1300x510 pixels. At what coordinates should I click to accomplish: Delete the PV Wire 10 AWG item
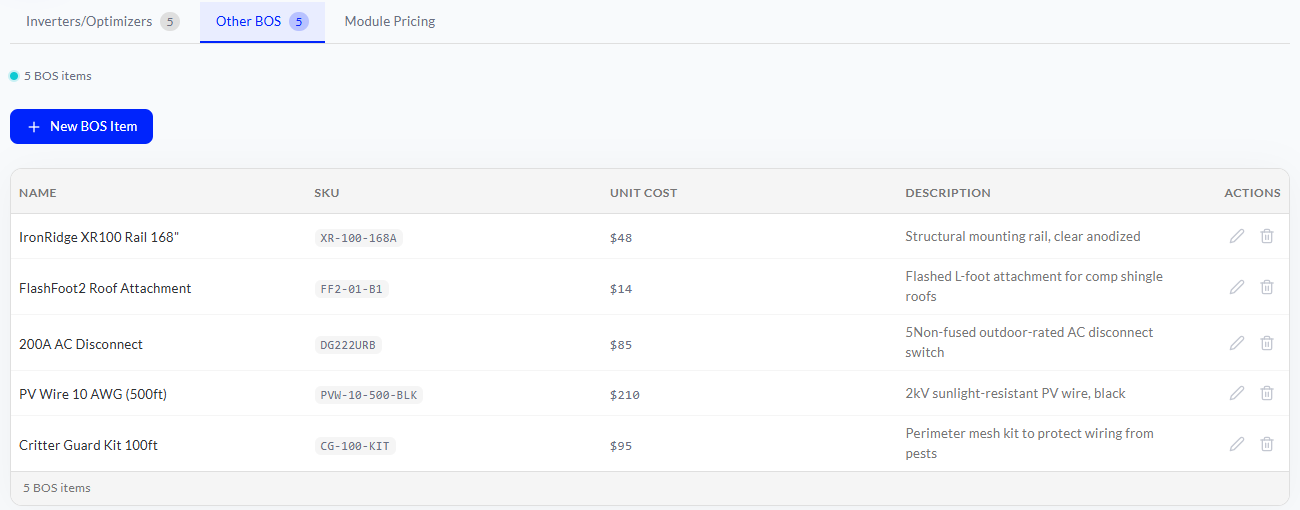tap(1267, 393)
